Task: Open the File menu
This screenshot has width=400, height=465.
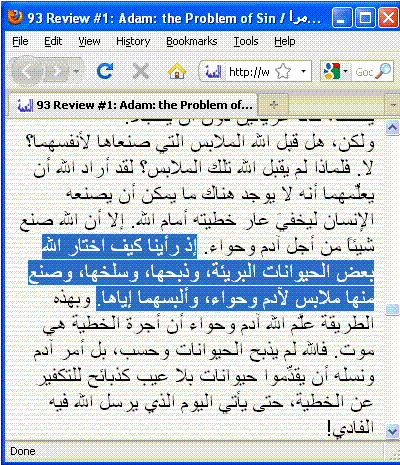Action: coord(20,41)
